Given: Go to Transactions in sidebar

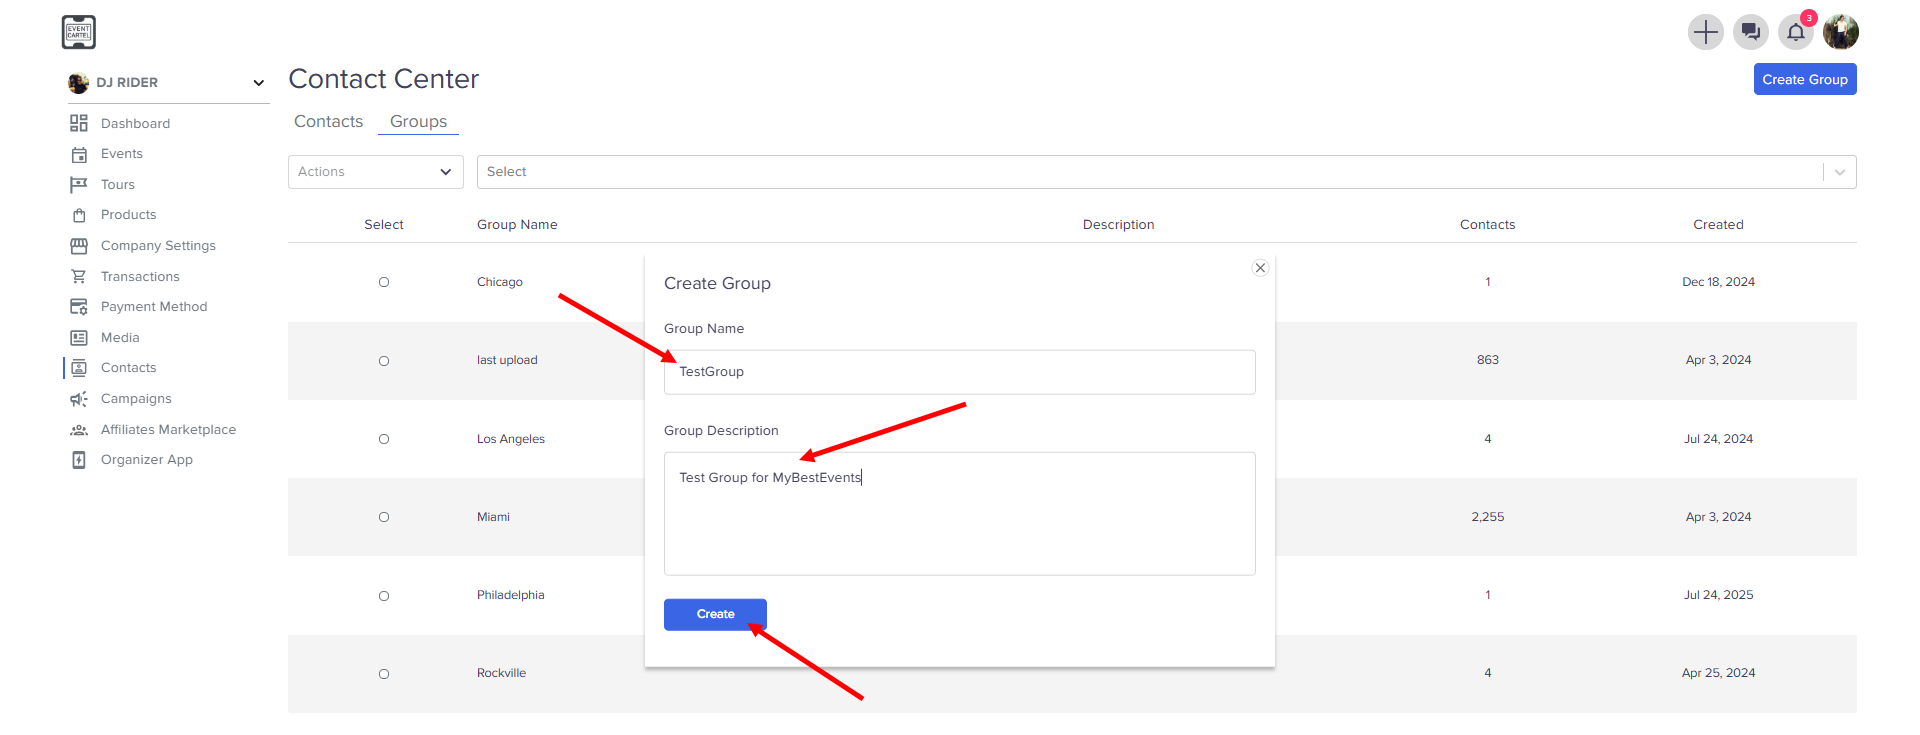Looking at the screenshot, I should coord(140,277).
